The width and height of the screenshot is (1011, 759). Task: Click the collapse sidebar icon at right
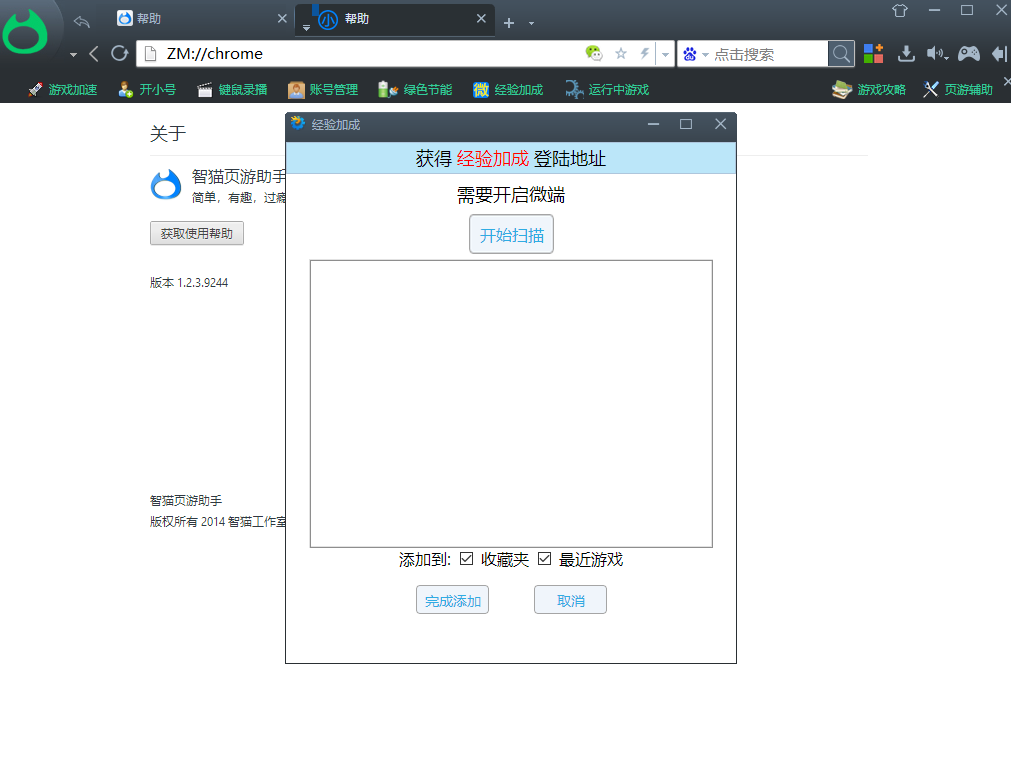coord(999,54)
